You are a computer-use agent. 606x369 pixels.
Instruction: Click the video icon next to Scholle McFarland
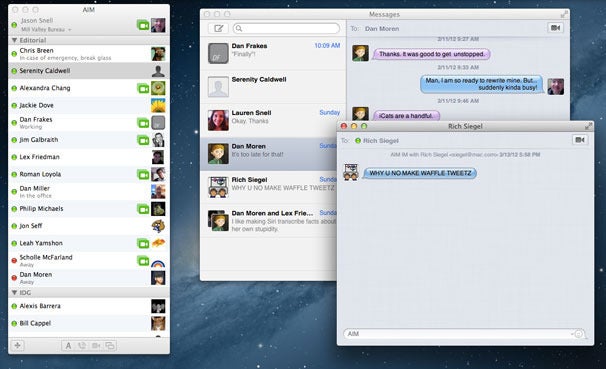143,261
